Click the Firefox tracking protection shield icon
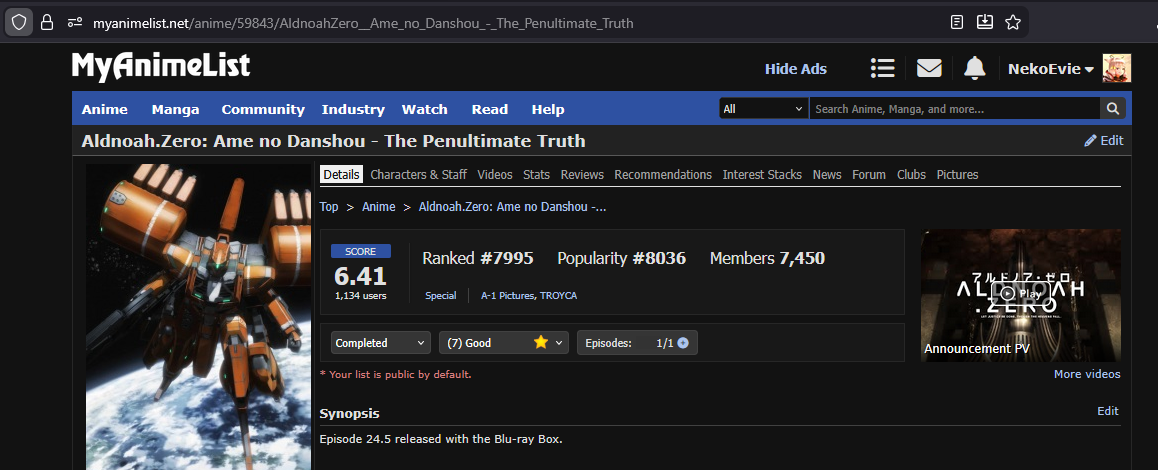This screenshot has width=1158, height=470. (19, 23)
